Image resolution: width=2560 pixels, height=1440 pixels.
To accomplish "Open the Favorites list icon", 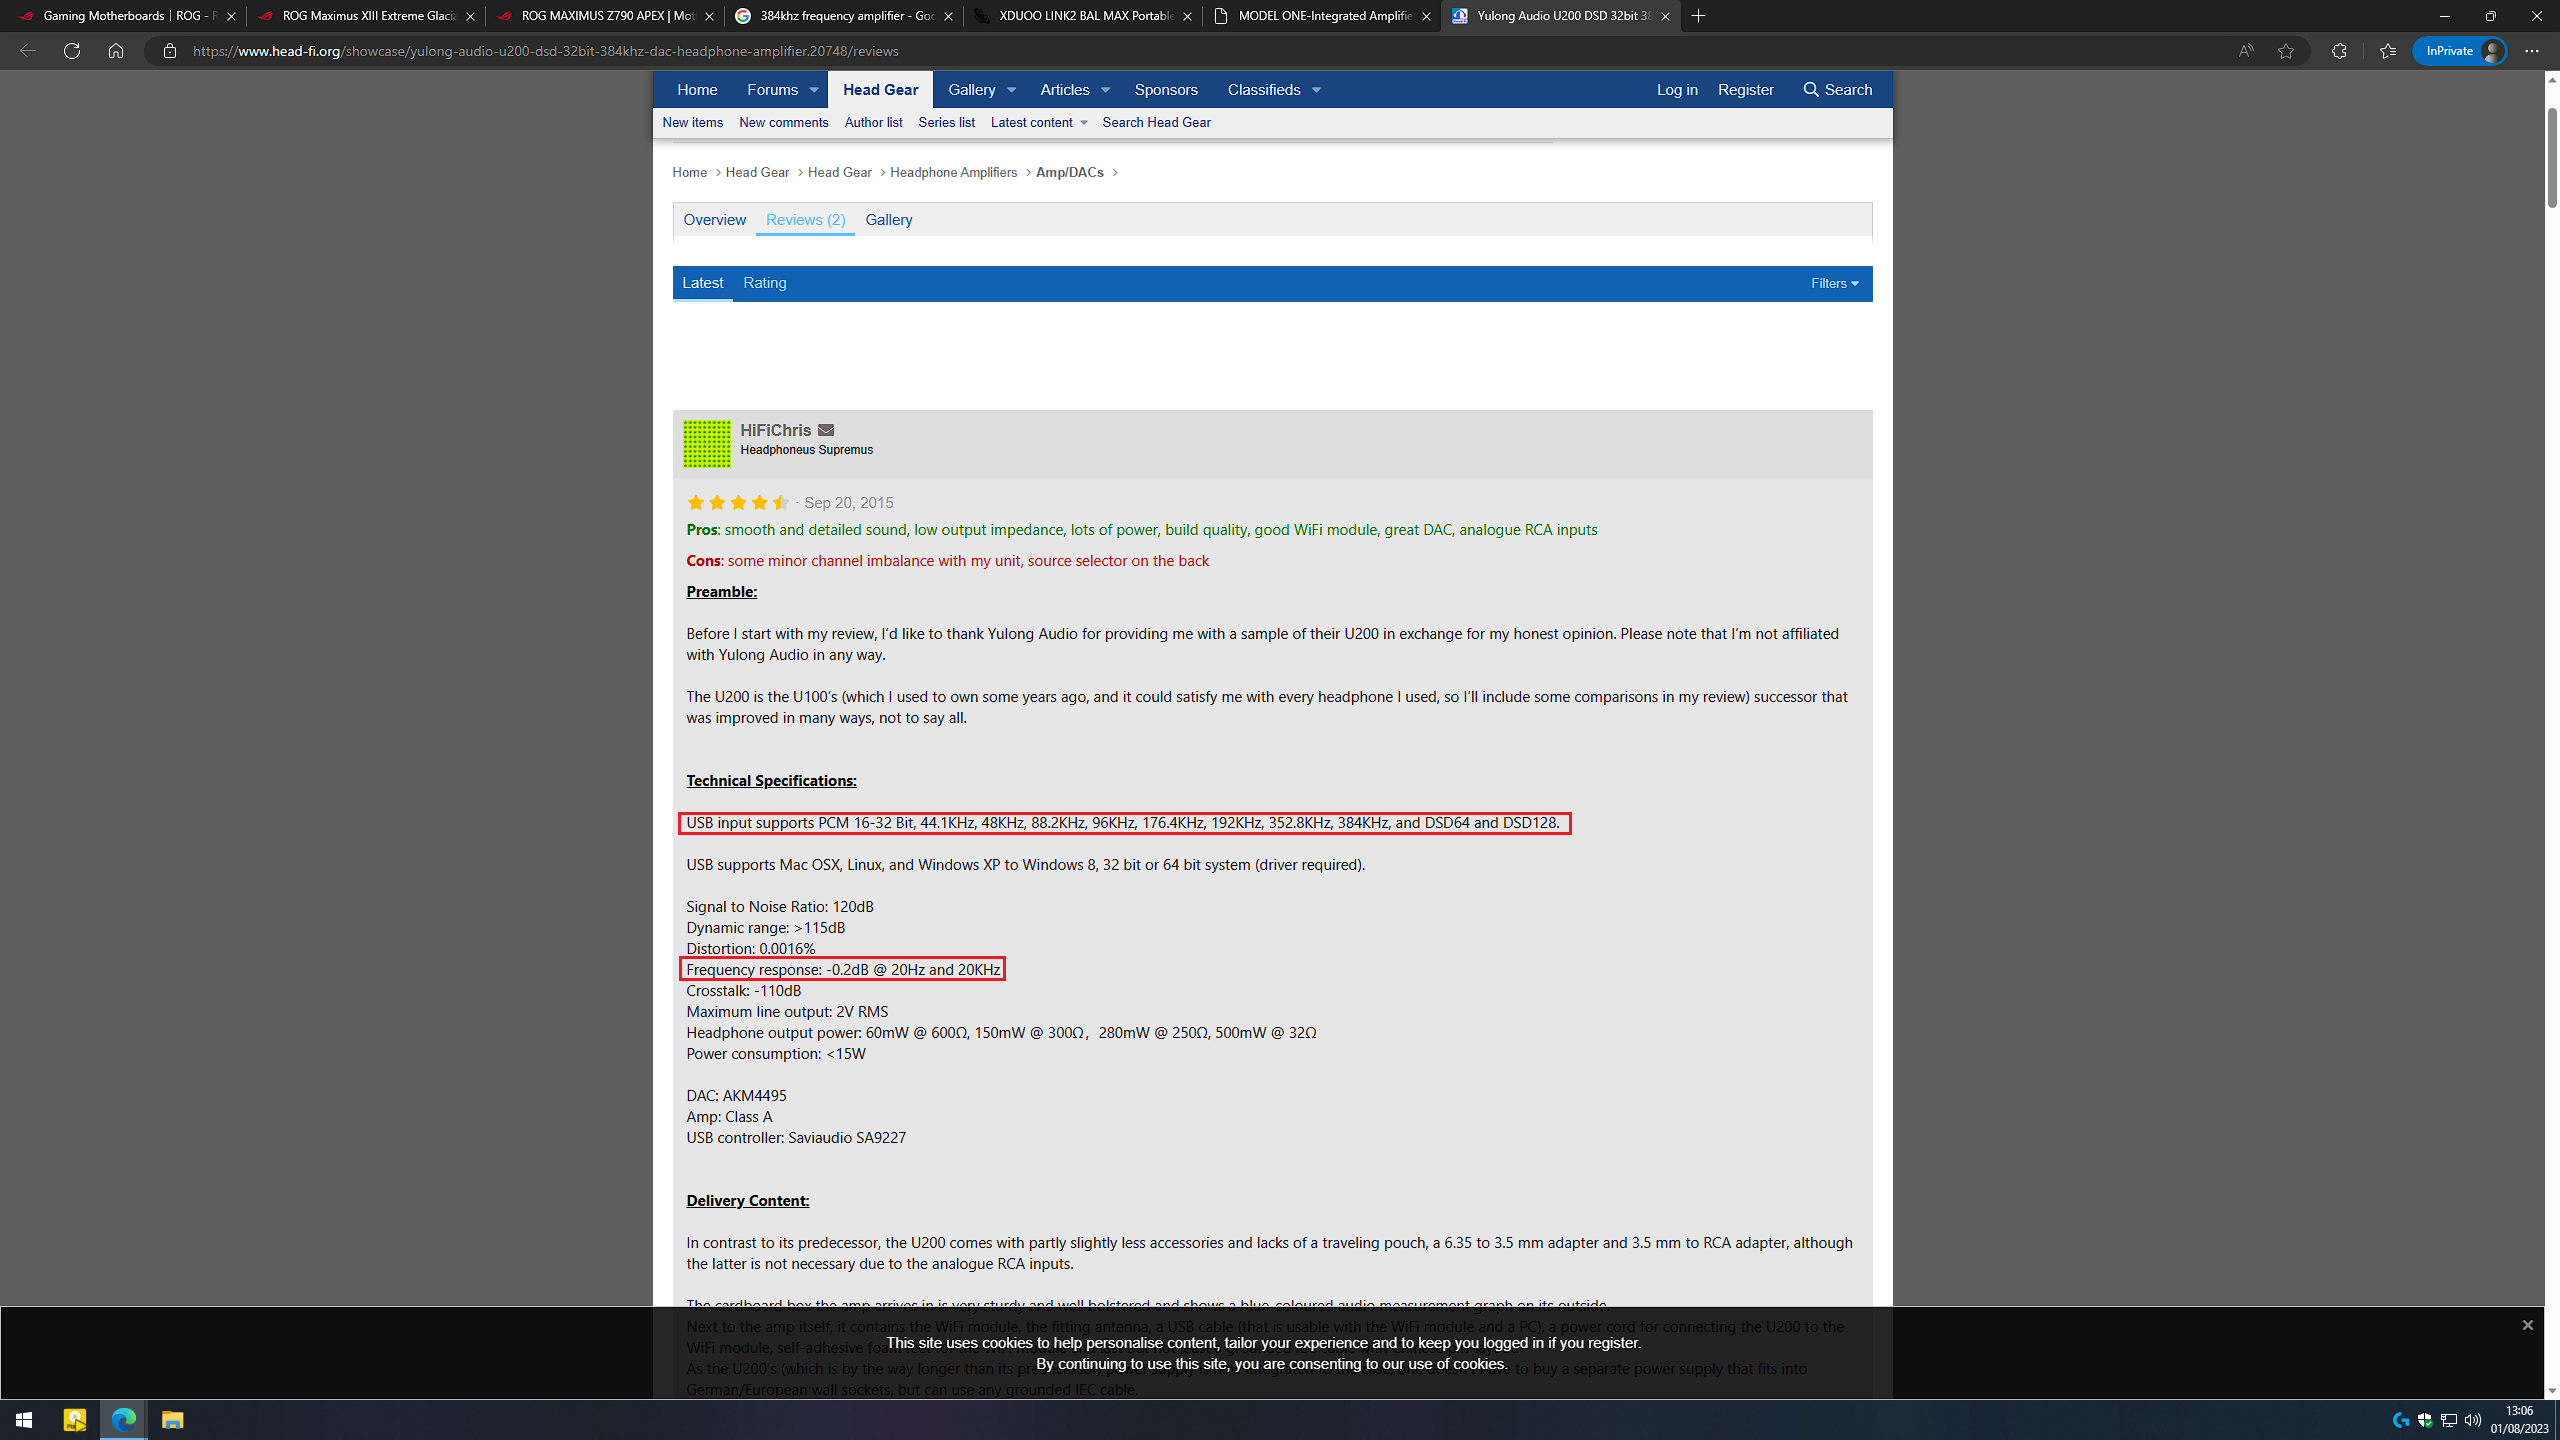I will pos(2388,51).
